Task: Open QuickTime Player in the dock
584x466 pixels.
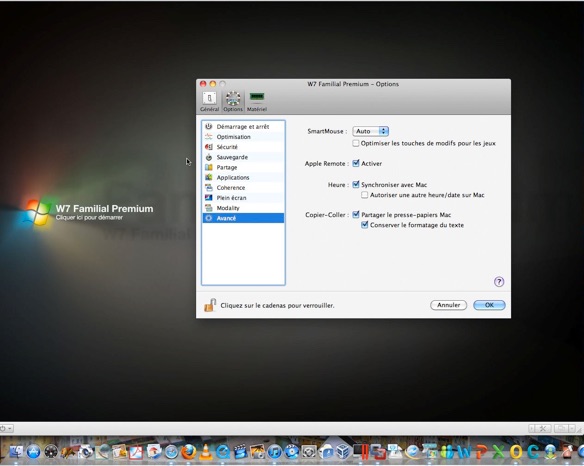Action: [223, 452]
